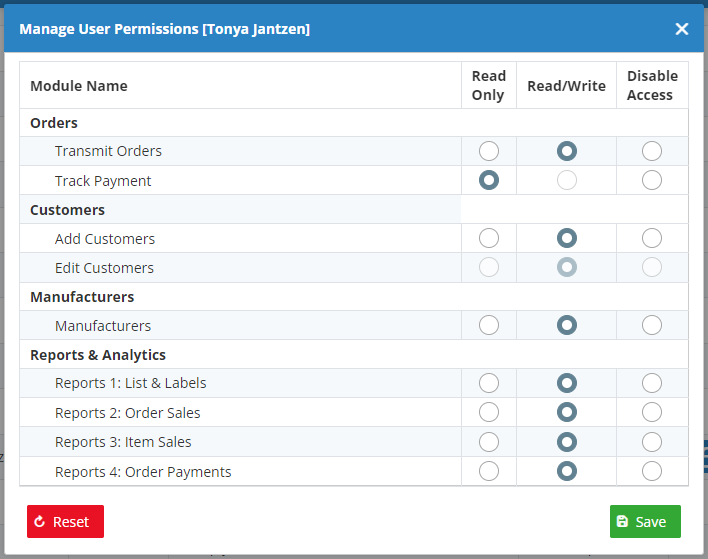
Task: Disable access for Transmit Orders
Action: [652, 151]
